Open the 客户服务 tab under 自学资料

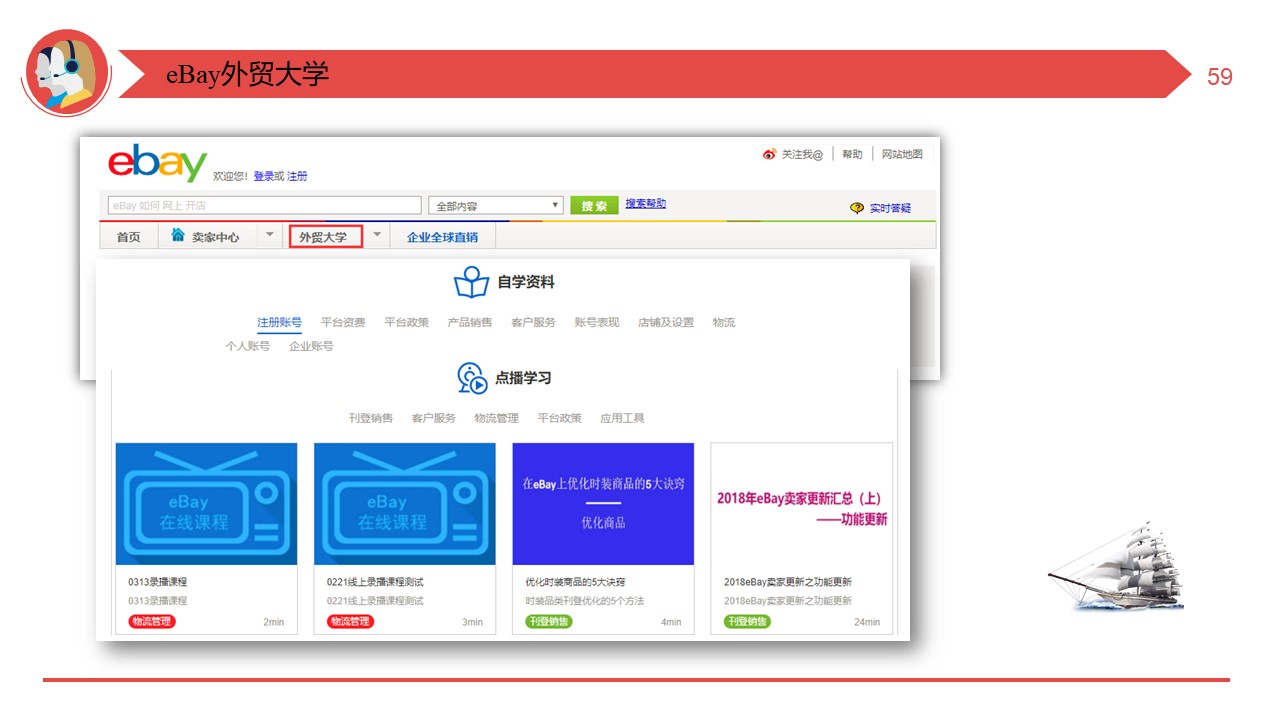[x=533, y=322]
